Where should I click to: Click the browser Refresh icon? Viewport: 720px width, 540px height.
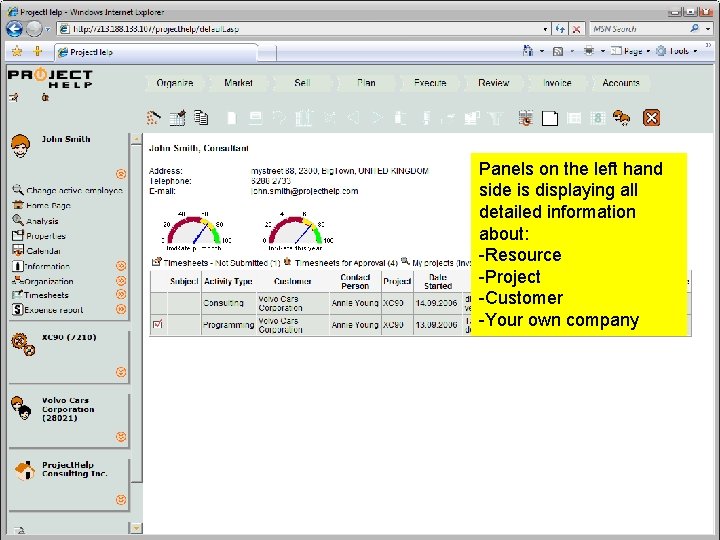pyautogui.click(x=560, y=29)
